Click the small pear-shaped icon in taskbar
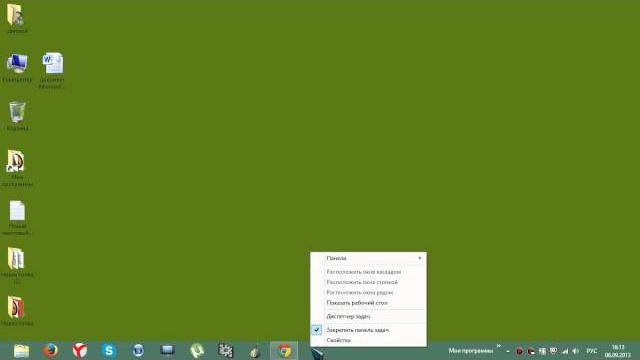 click(255, 352)
